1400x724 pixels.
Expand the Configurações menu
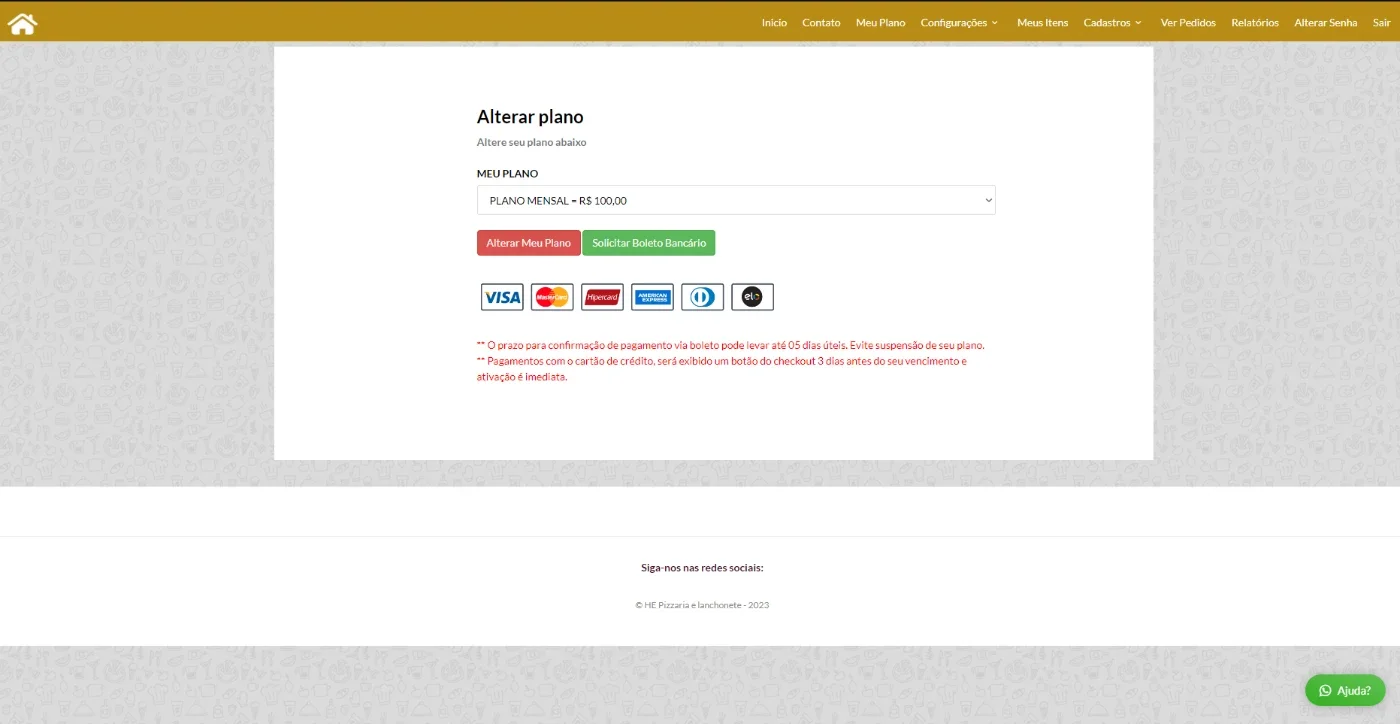point(959,22)
